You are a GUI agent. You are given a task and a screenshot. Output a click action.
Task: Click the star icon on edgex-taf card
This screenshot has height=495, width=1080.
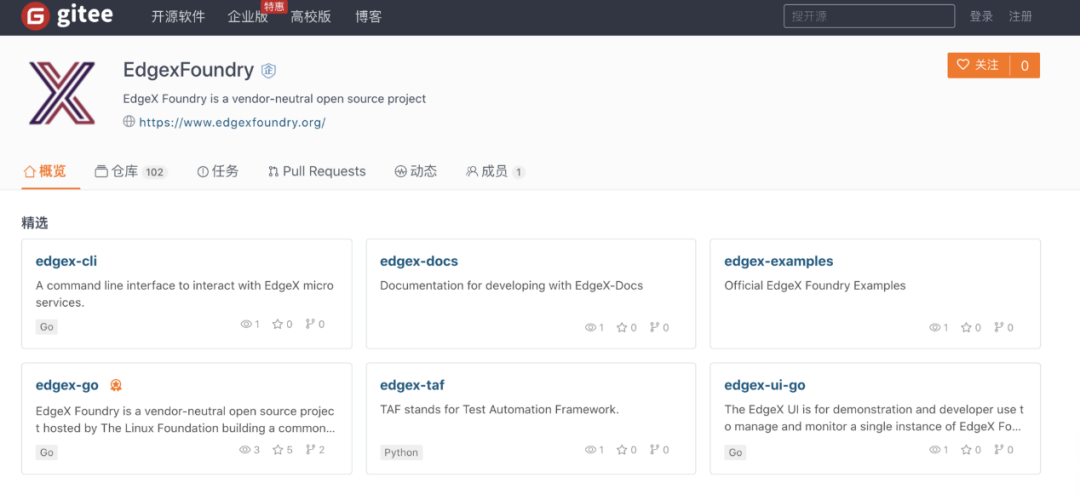[x=621, y=451]
